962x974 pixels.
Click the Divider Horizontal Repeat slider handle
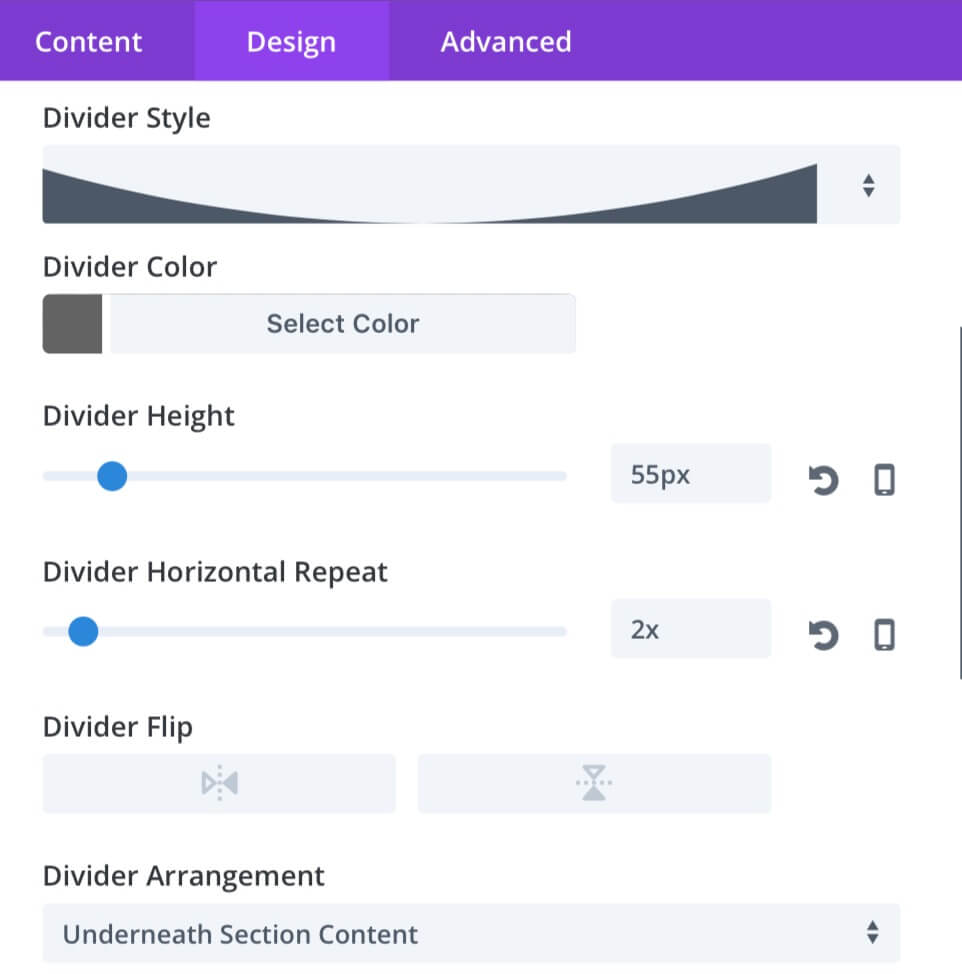83,632
